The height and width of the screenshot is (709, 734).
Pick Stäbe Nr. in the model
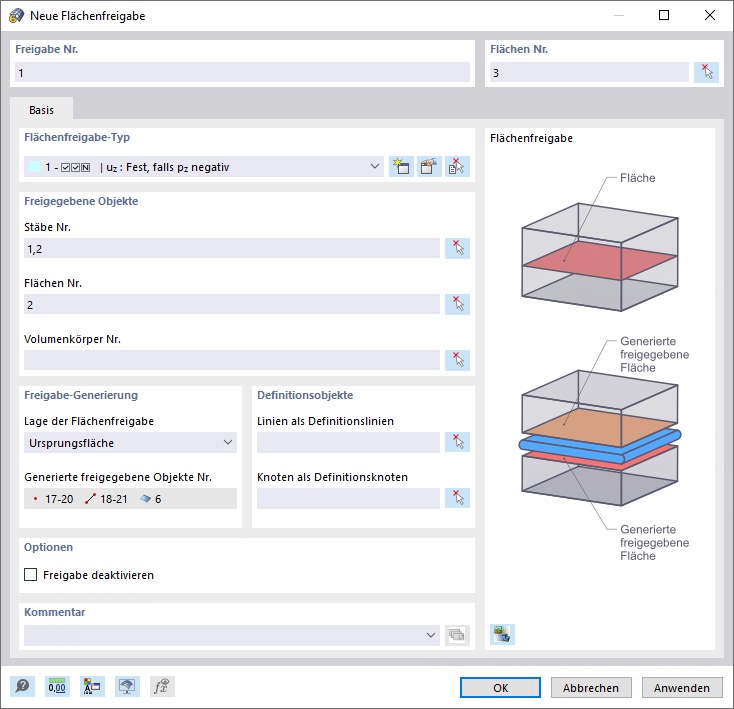coord(457,248)
